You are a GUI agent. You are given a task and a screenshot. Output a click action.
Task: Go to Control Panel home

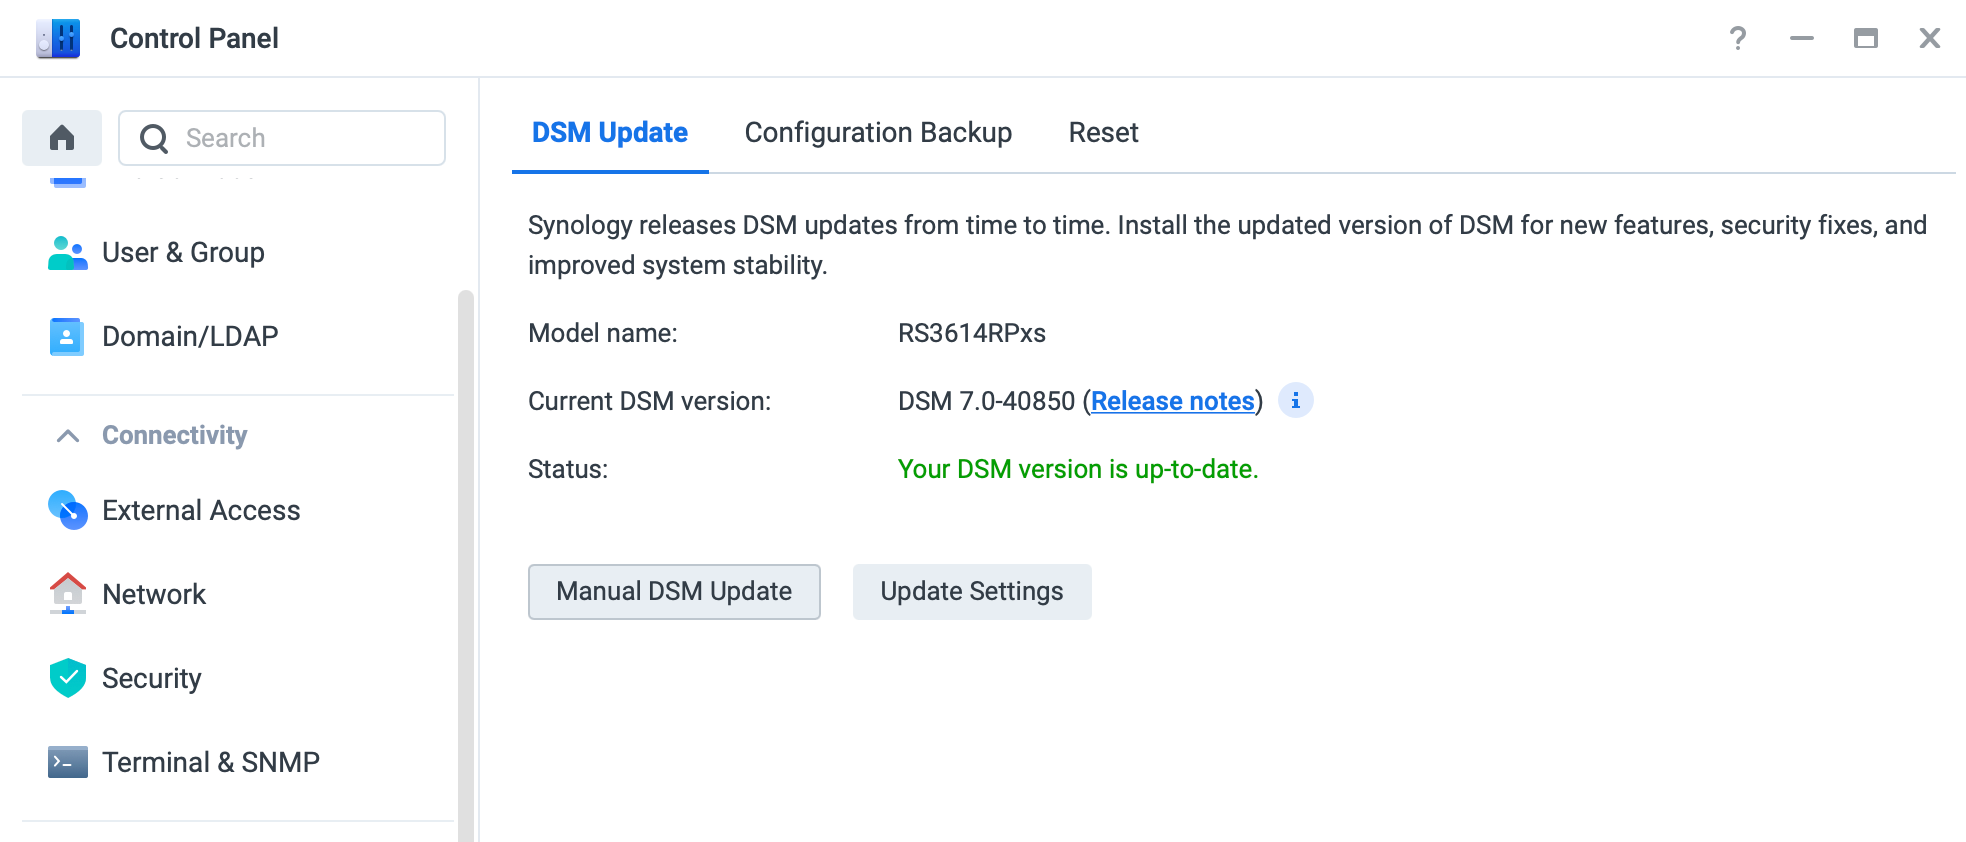[x=62, y=137]
